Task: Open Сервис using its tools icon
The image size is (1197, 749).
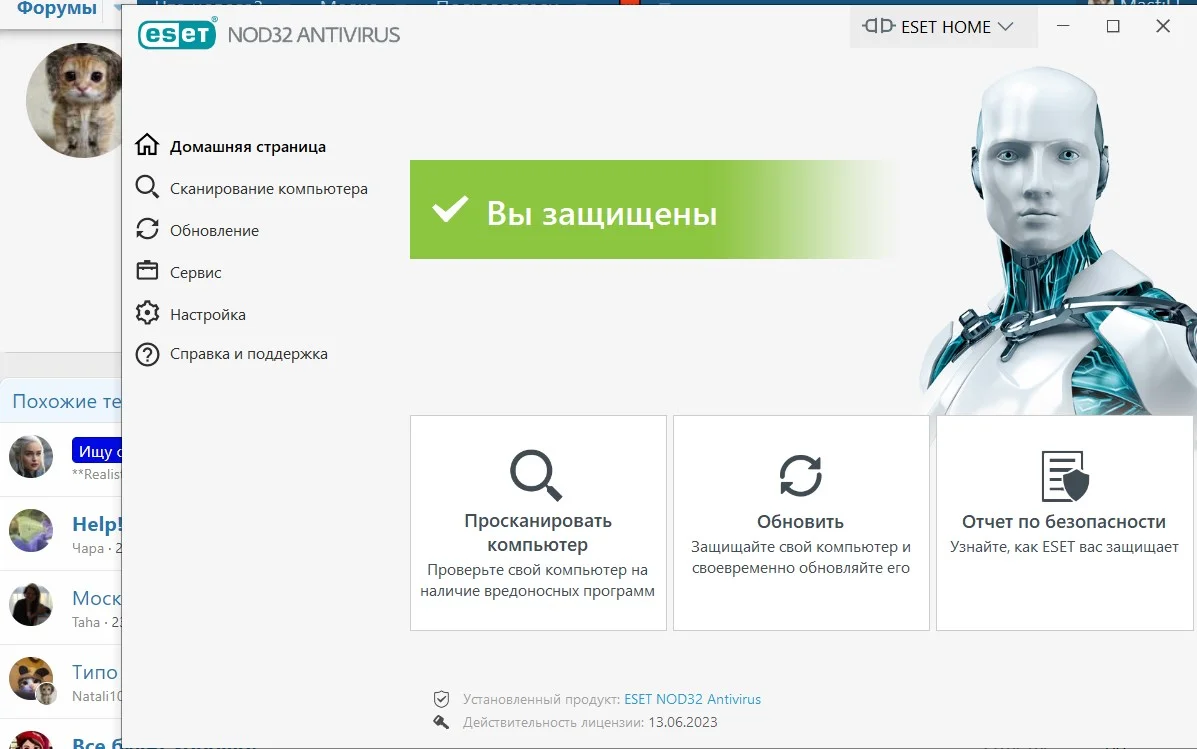Action: tap(147, 271)
